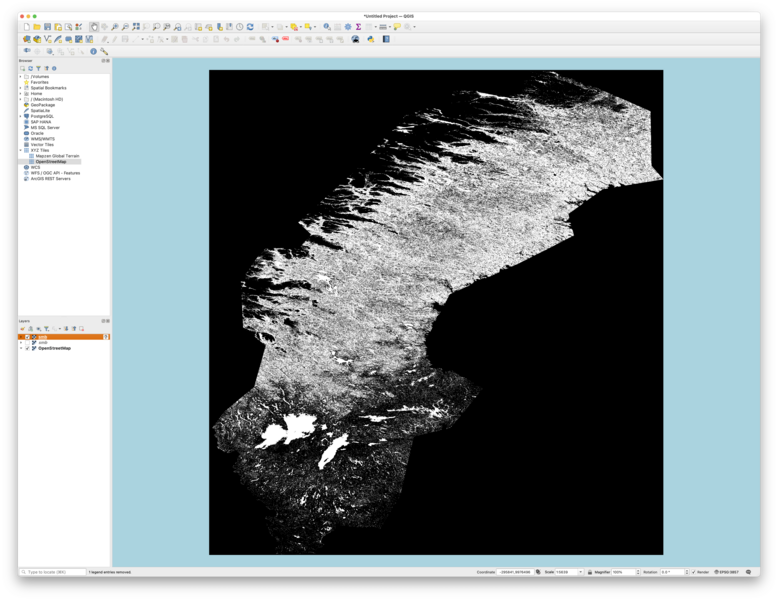Expand all icon in Layers panel
The height and width of the screenshot is (600, 778).
pyautogui.click(x=66, y=329)
